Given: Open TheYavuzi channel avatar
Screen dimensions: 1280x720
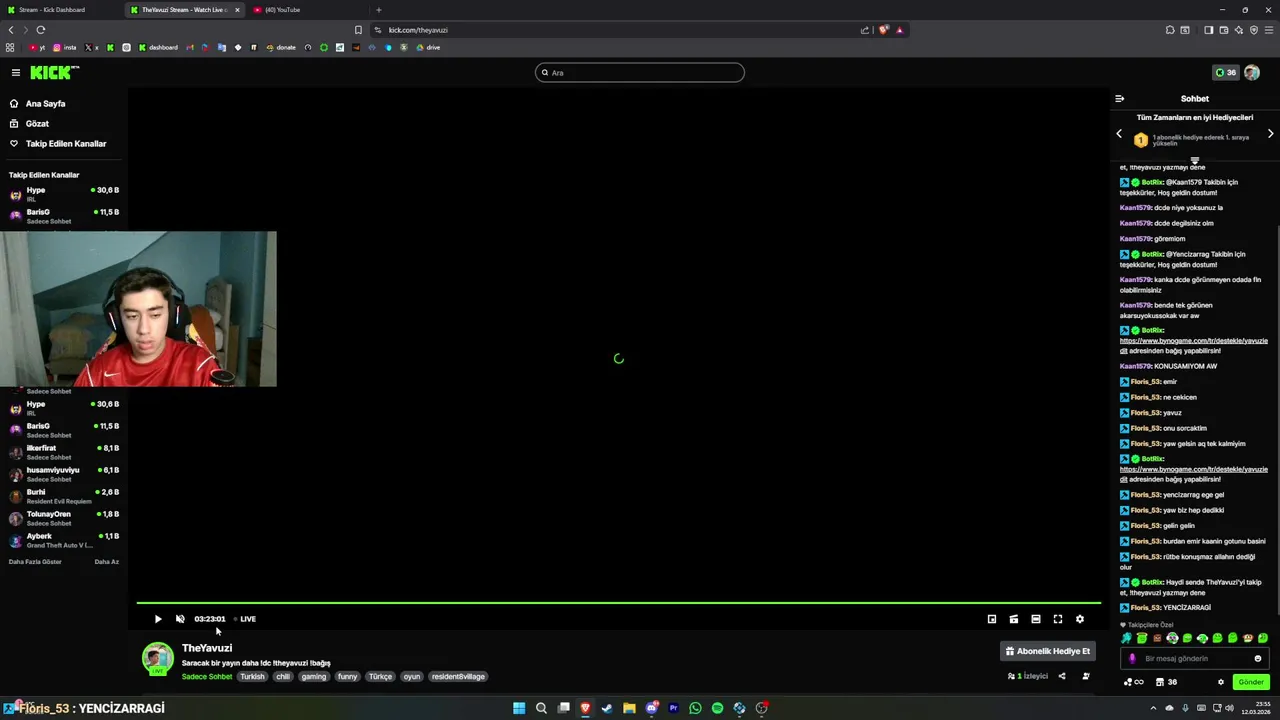Looking at the screenshot, I should coord(157,658).
